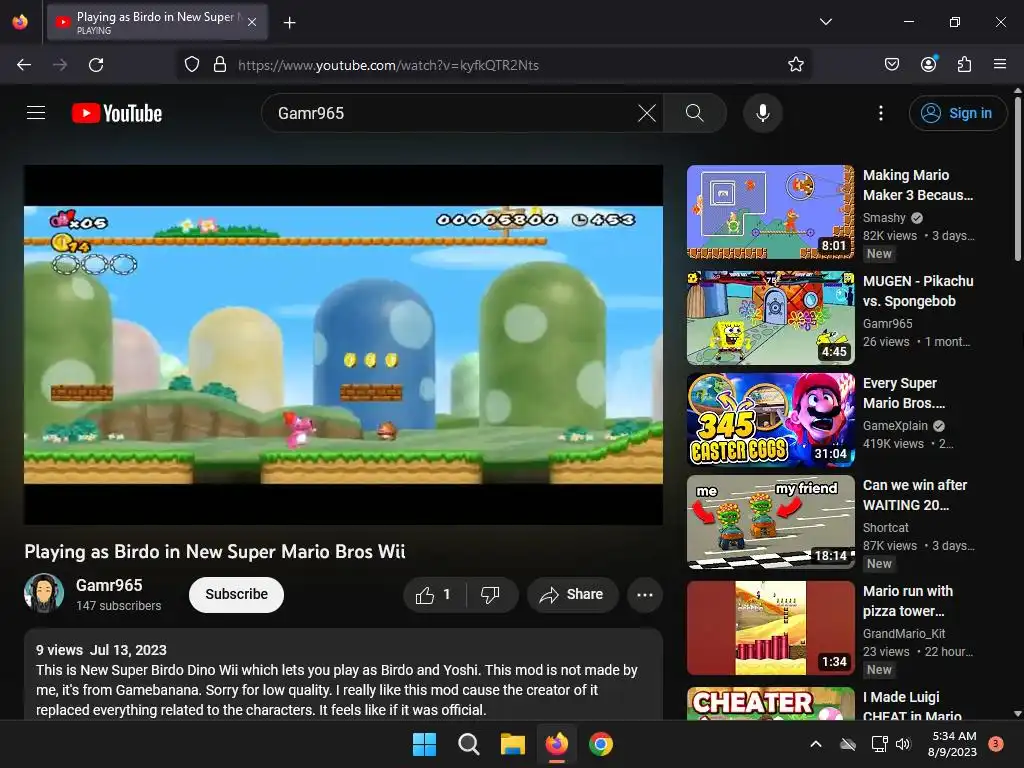Go to the YouTube home logo
The height and width of the screenshot is (768, 1024).
click(x=117, y=113)
